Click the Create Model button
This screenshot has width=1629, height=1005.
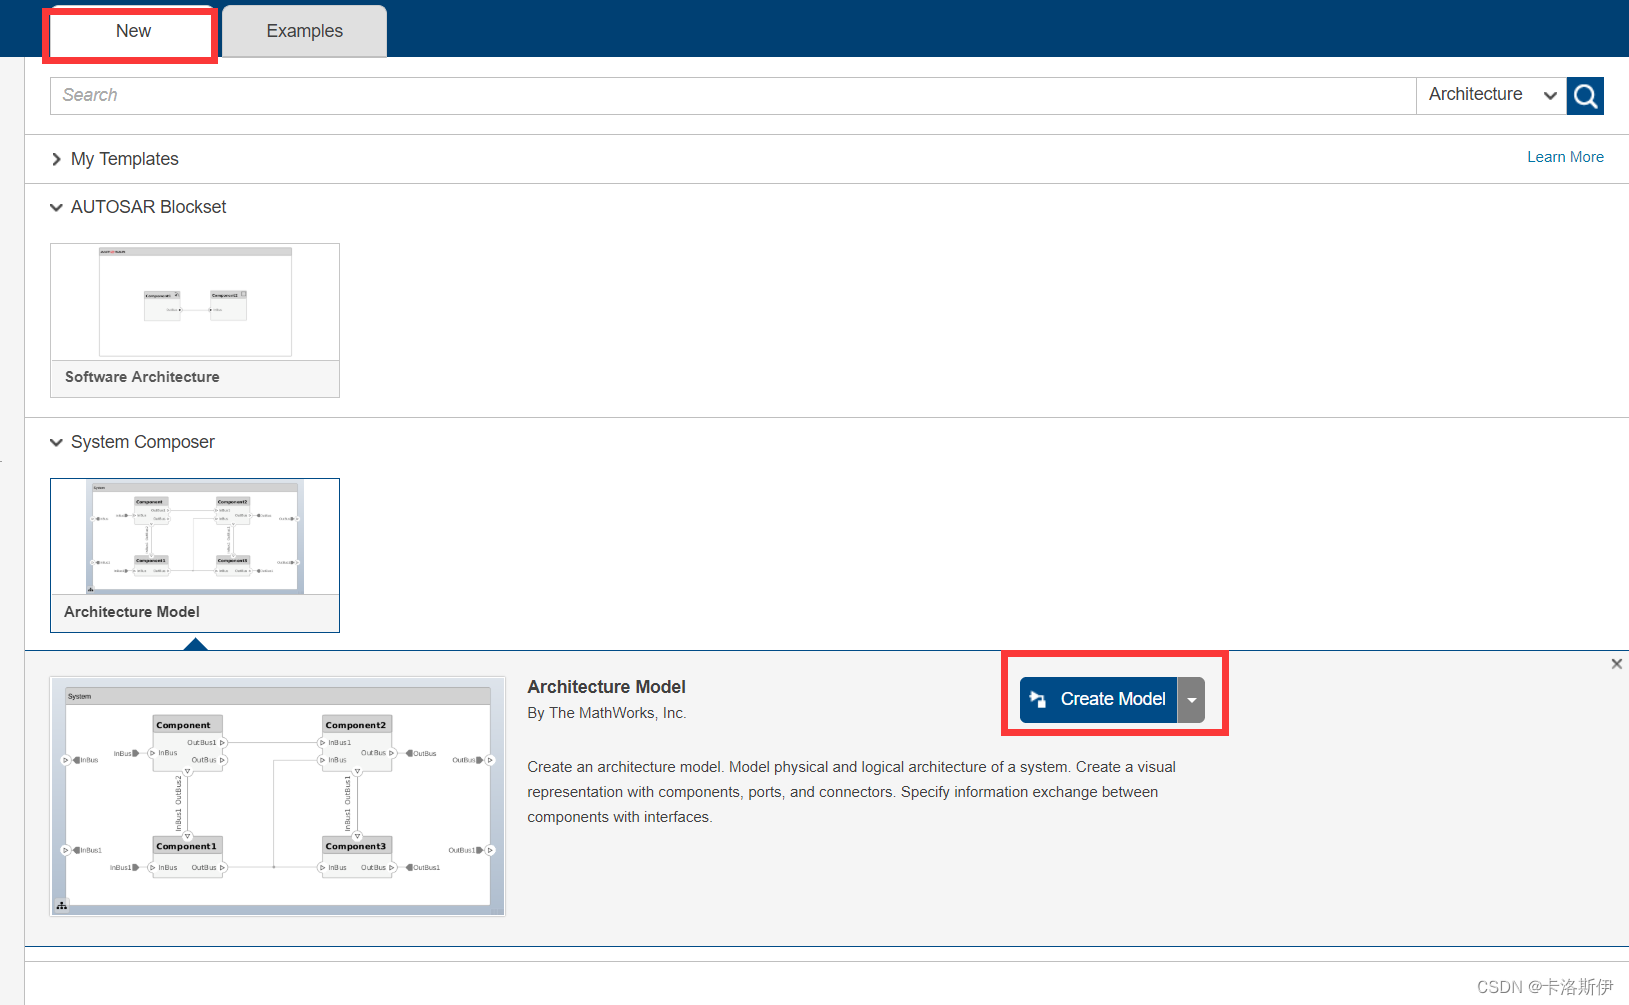[1098, 699]
